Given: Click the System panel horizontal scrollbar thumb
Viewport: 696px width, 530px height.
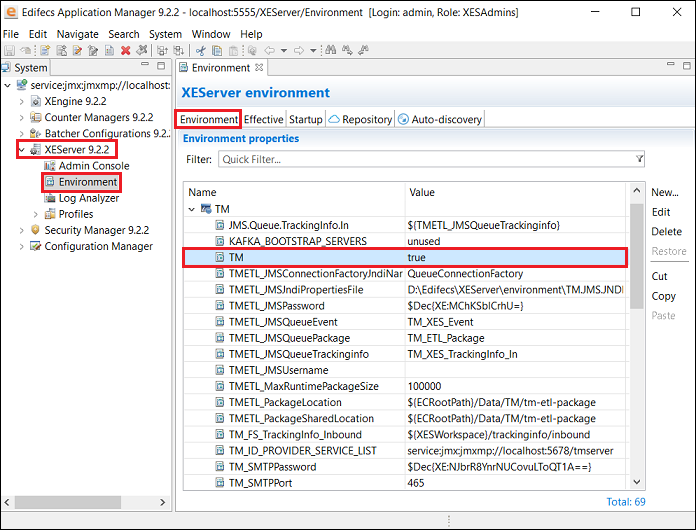Looking at the screenshot, I should tap(68, 502).
